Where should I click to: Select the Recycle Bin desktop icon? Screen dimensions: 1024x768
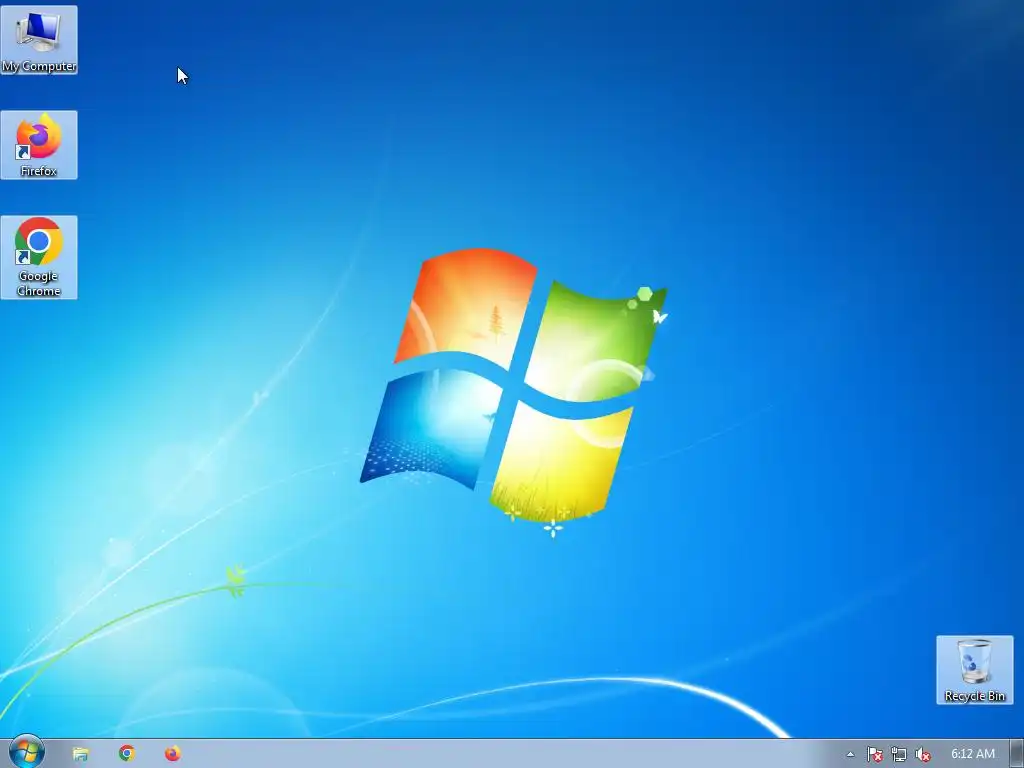(974, 670)
